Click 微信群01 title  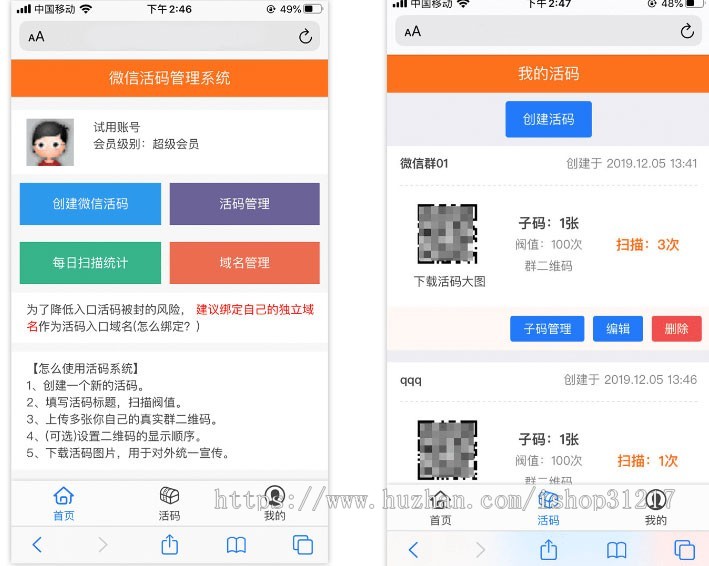(424, 163)
